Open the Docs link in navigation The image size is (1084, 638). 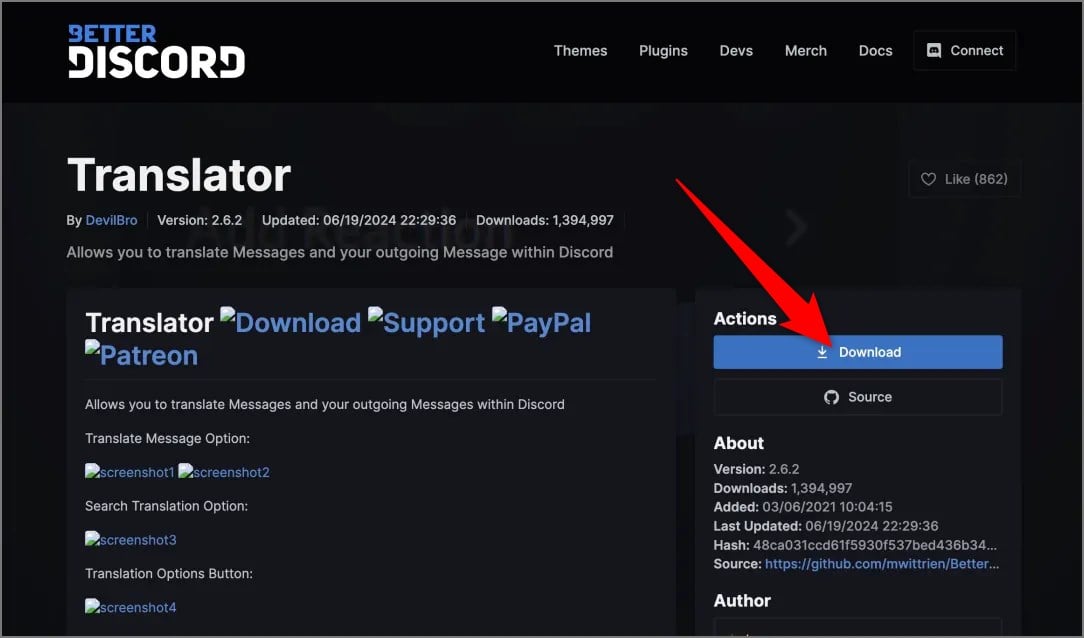click(x=875, y=50)
